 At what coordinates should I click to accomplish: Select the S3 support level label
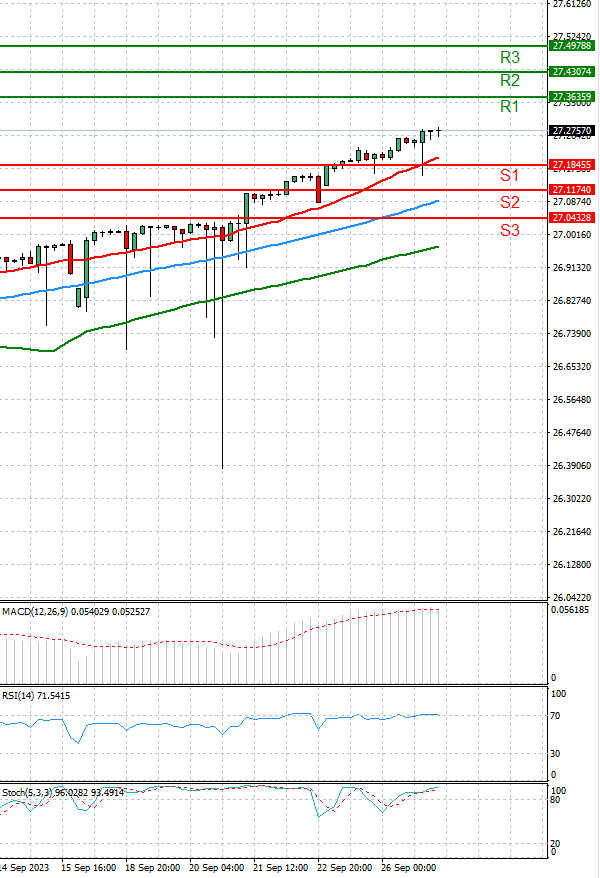(x=510, y=231)
